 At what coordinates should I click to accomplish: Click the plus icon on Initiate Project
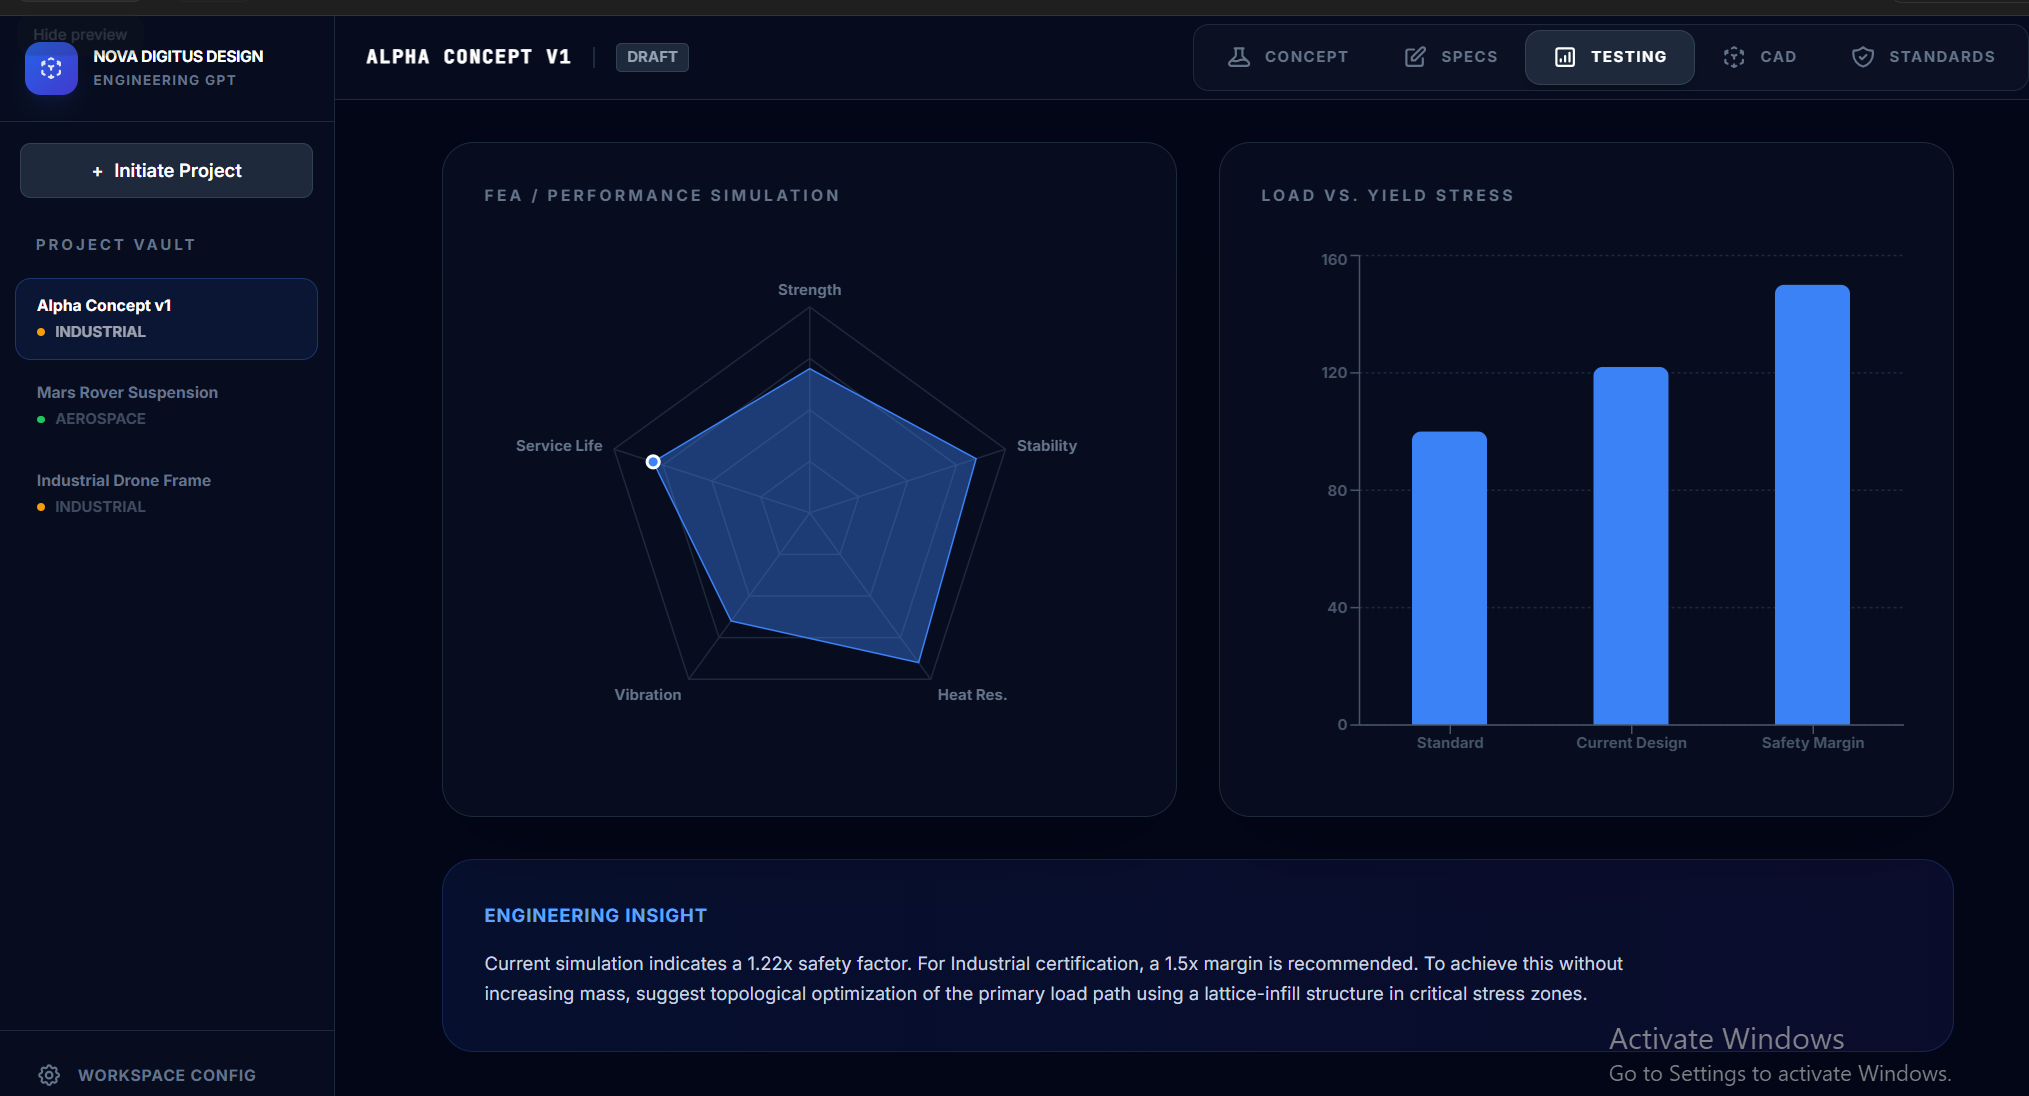pos(97,172)
